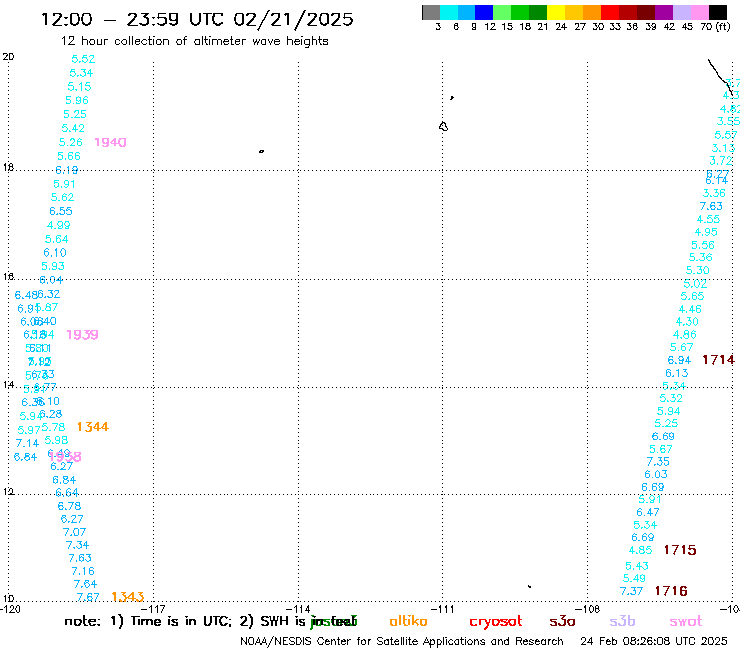Click the -108 longitude axis label
The image size is (740, 650).
point(588,609)
